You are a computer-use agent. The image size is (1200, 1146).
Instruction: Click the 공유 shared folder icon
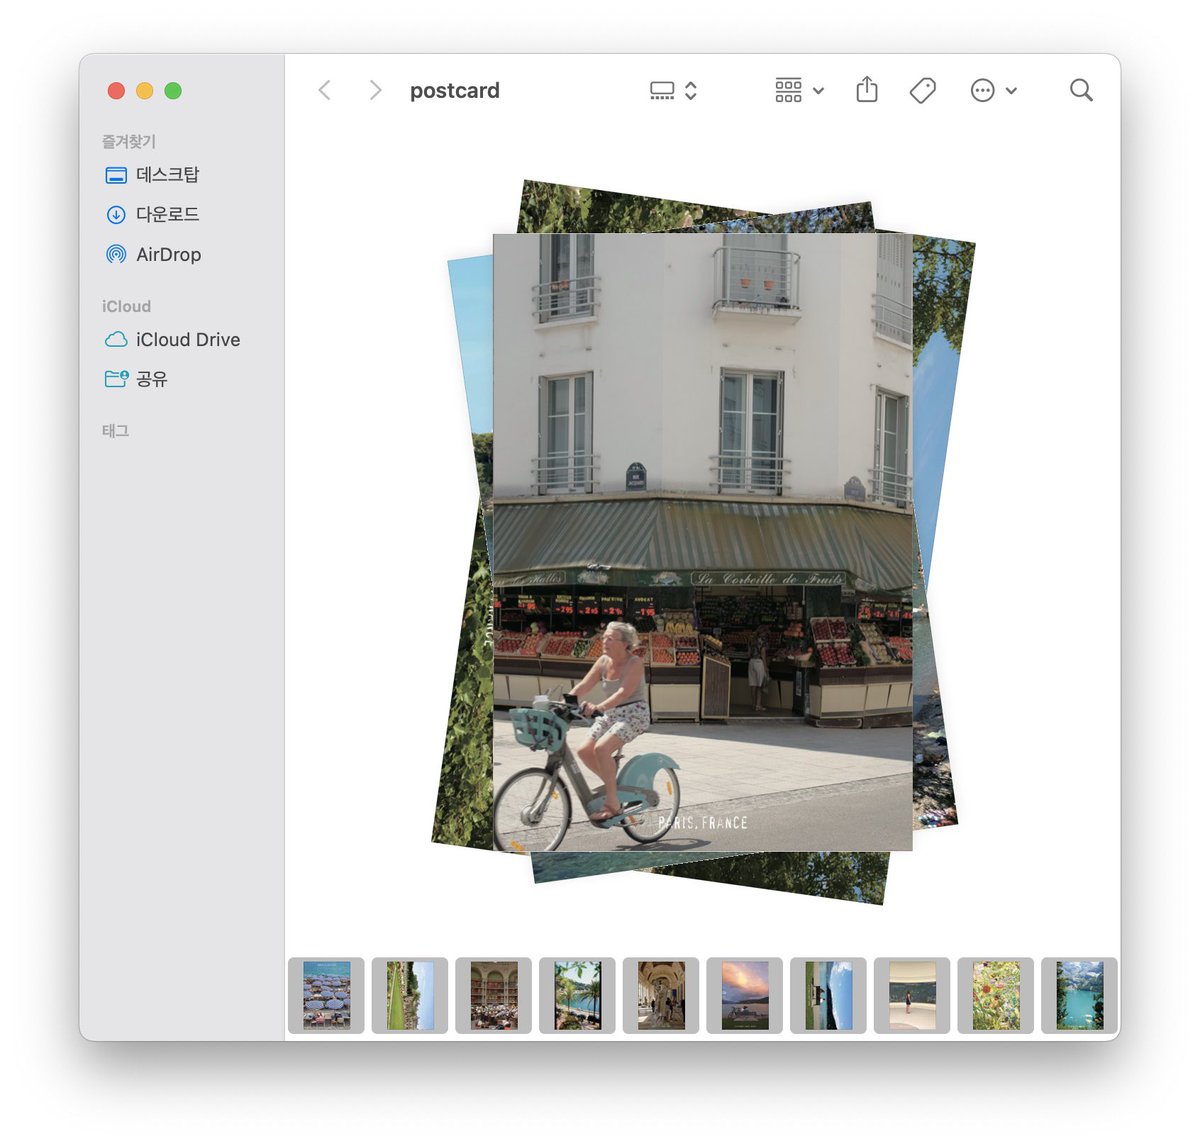116,379
